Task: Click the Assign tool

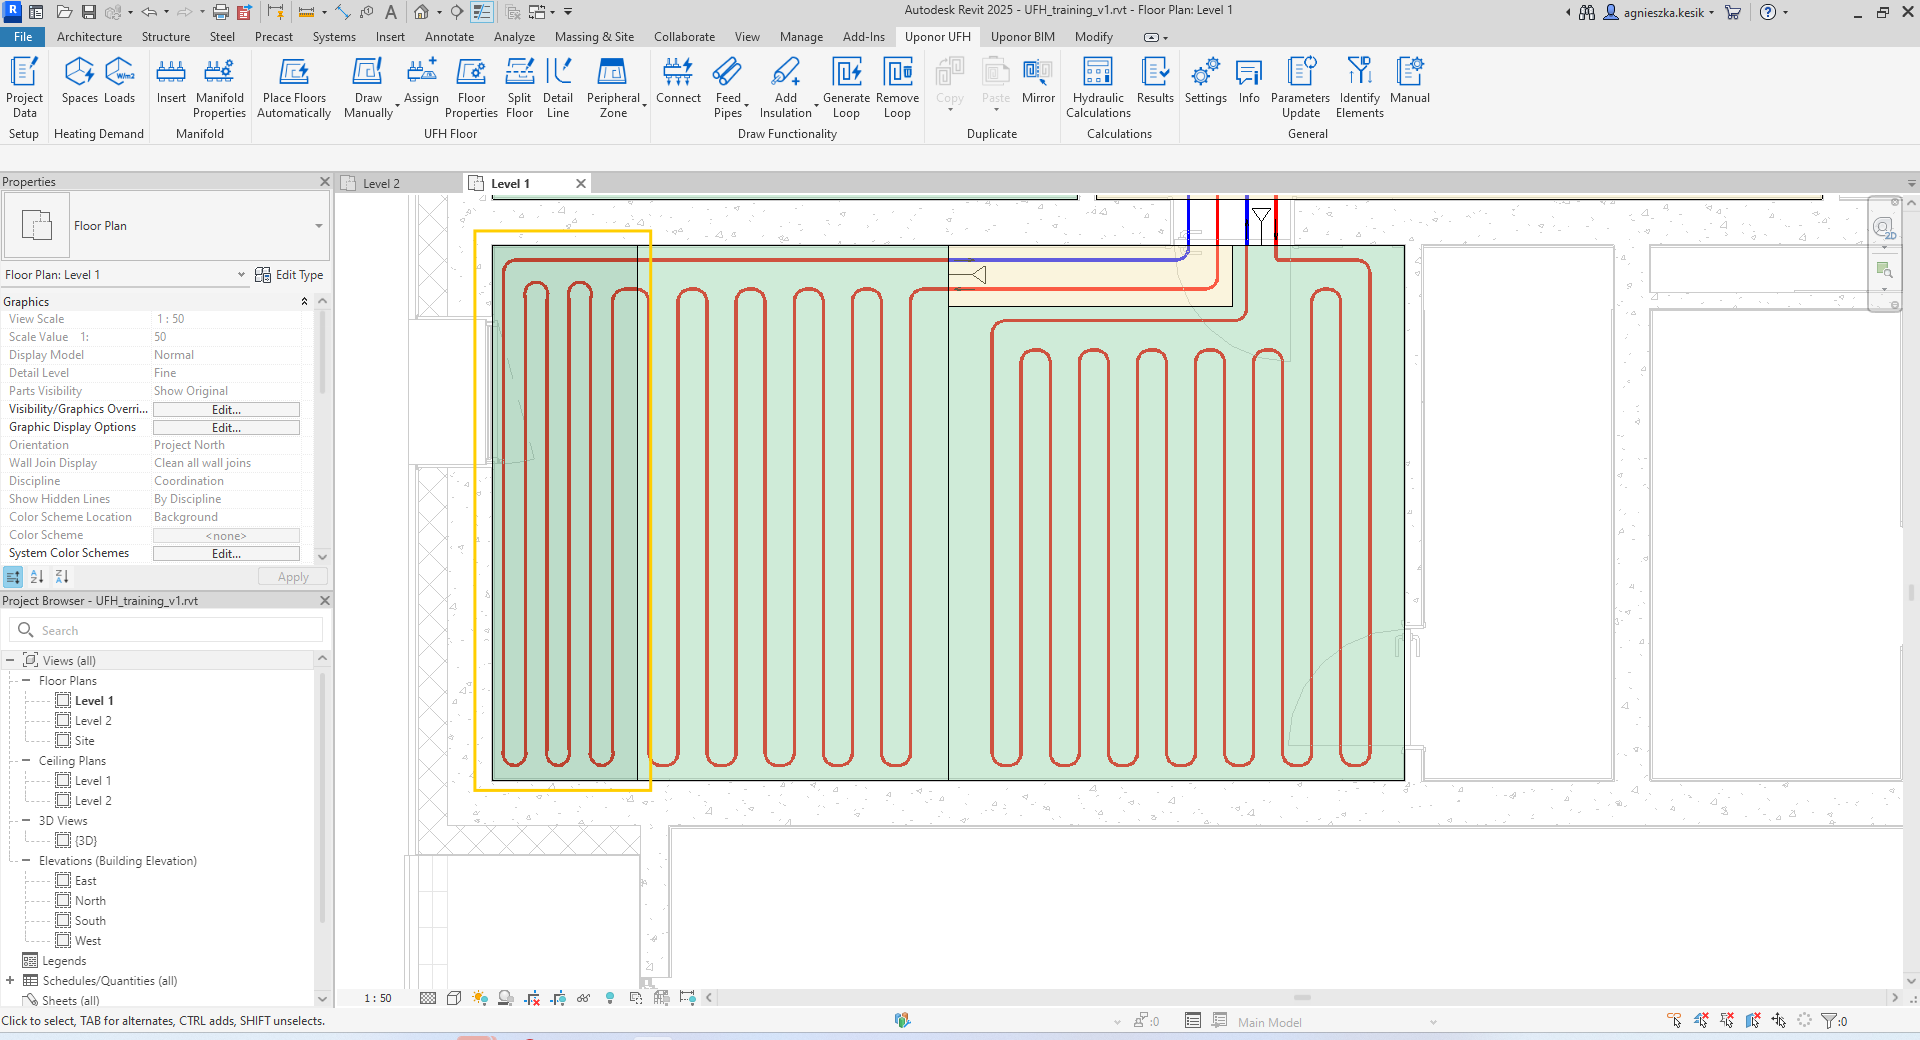Action: (421, 80)
